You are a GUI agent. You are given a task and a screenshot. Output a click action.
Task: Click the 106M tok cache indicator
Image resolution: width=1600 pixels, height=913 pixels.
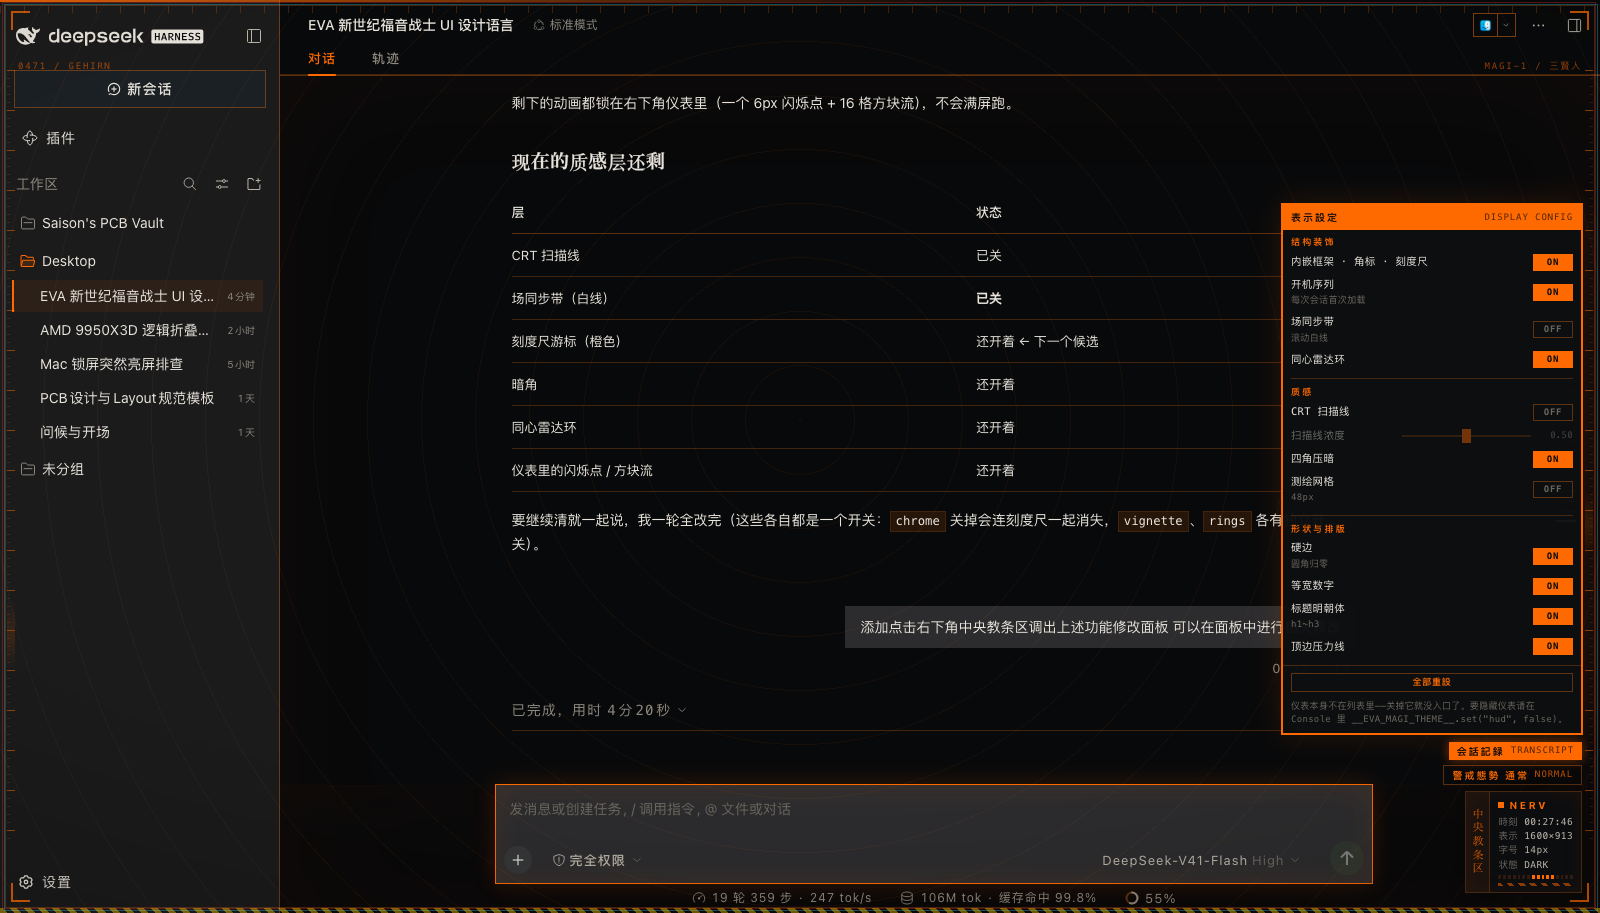click(998, 898)
